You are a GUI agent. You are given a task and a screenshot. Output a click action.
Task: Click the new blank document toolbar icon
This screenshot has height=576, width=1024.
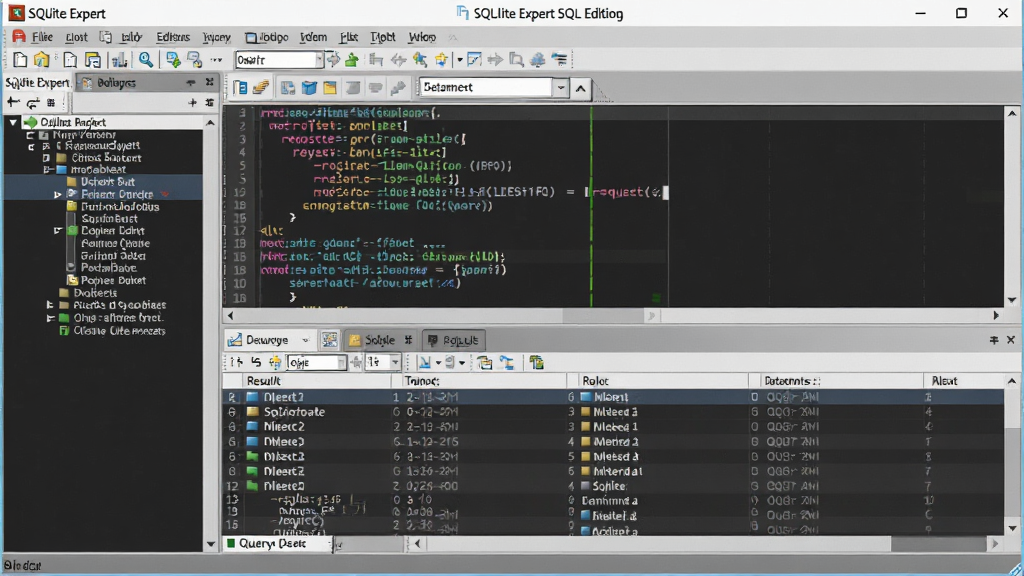pos(20,60)
